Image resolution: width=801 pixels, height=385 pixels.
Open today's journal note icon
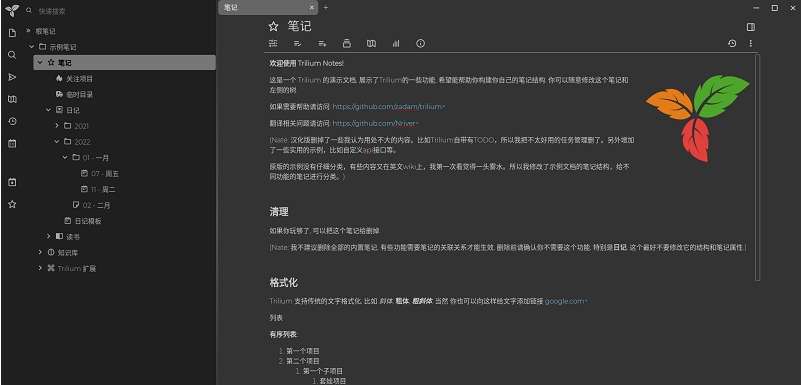pos(12,182)
